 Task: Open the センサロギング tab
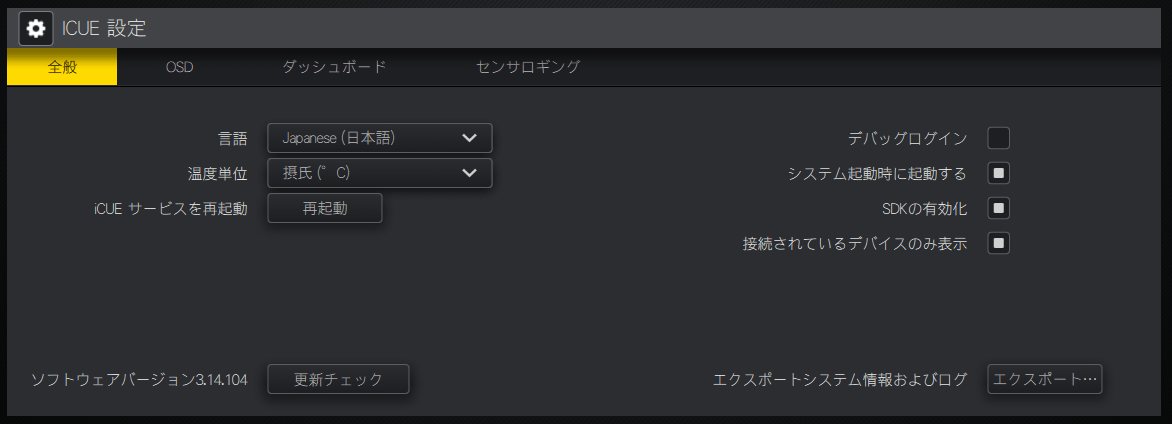(x=528, y=67)
